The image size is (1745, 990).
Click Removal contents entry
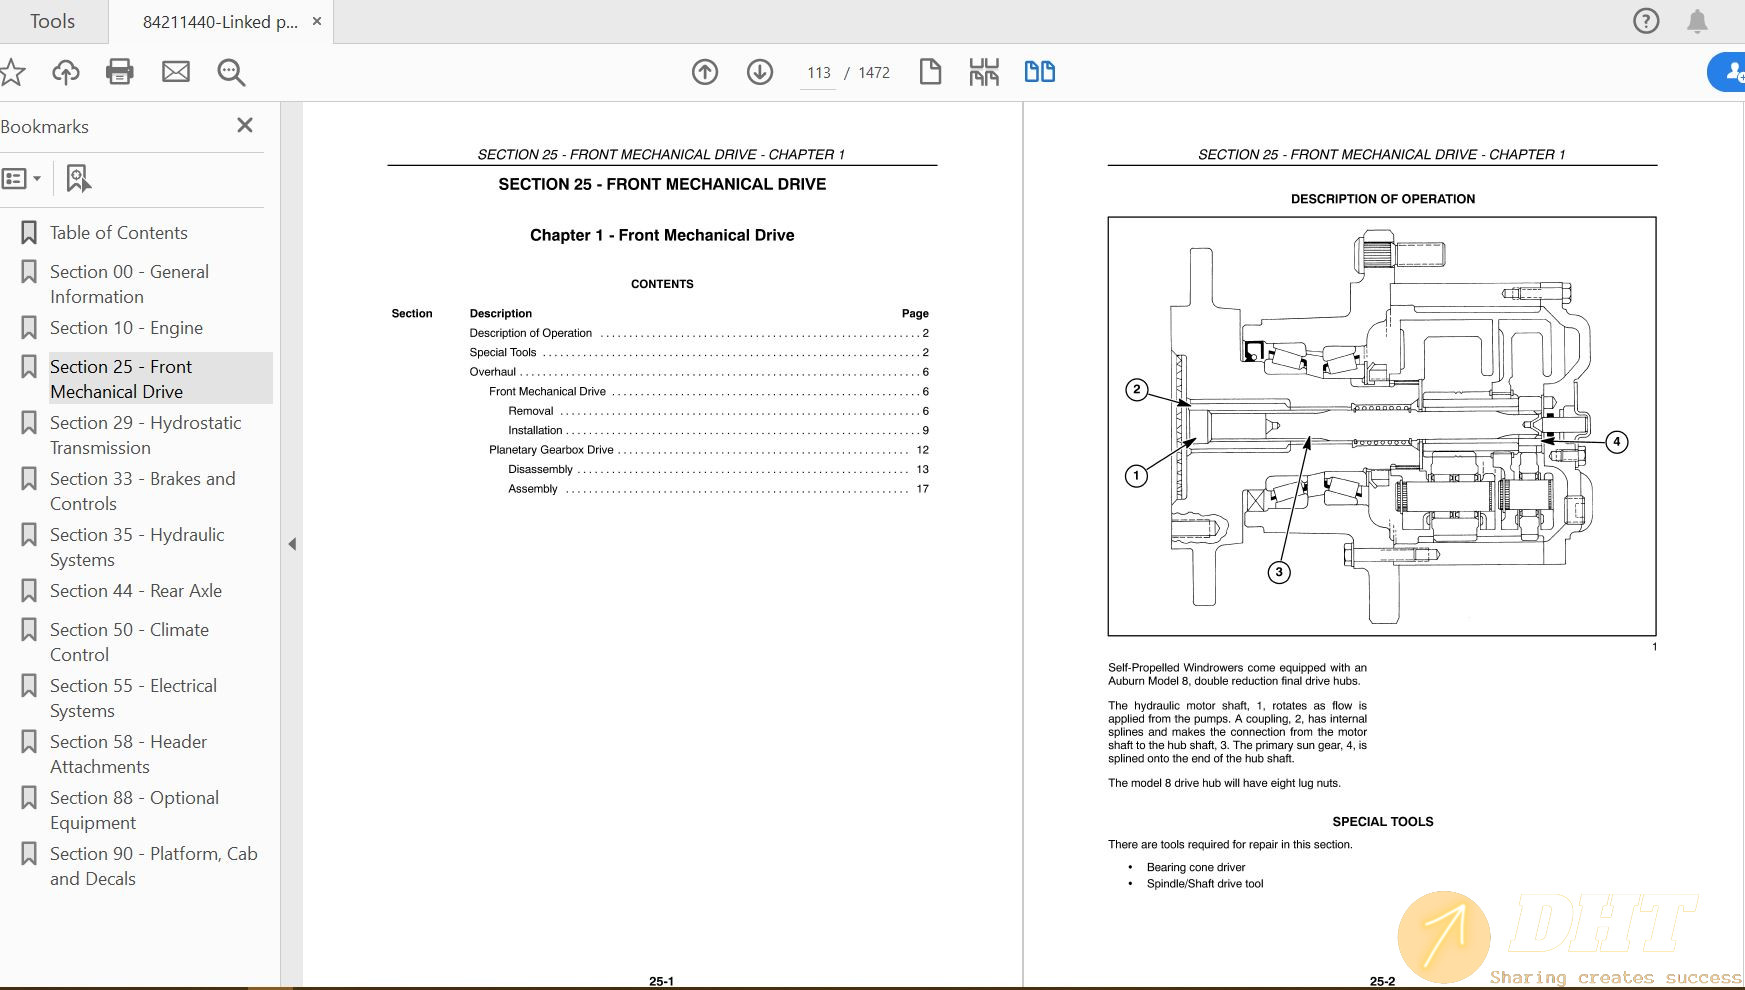718,411
